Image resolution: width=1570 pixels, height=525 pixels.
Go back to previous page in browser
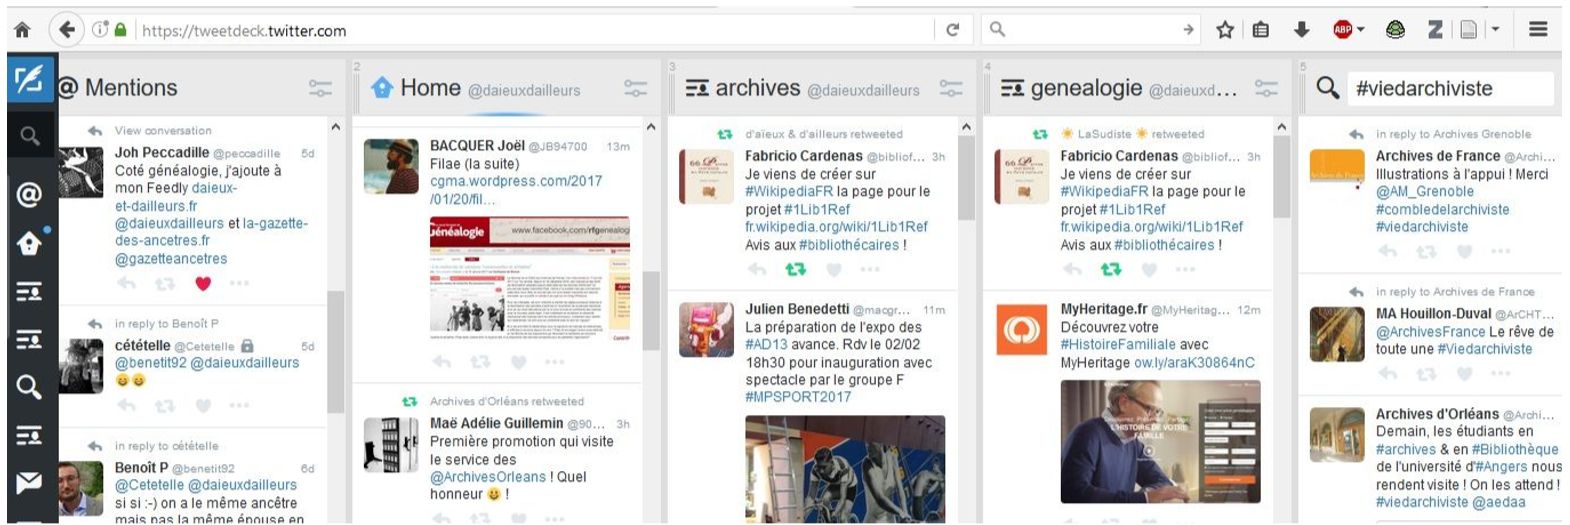66,30
